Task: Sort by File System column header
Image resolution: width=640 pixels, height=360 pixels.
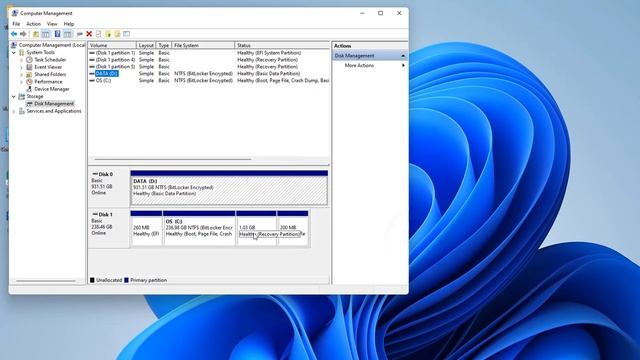Action: coord(203,45)
